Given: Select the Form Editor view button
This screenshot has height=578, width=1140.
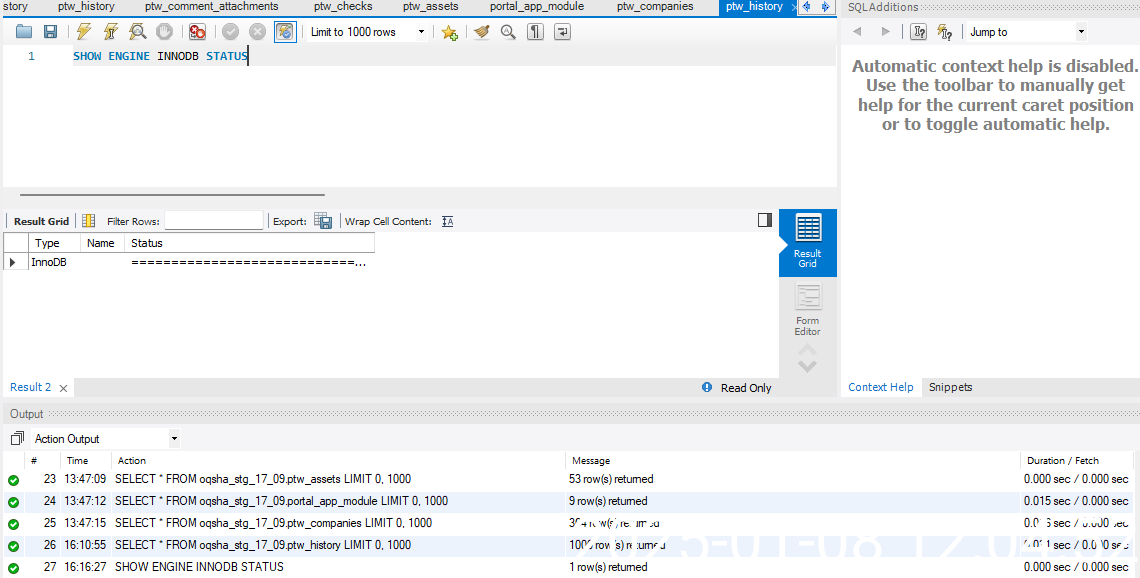Looking at the screenshot, I should [x=807, y=309].
